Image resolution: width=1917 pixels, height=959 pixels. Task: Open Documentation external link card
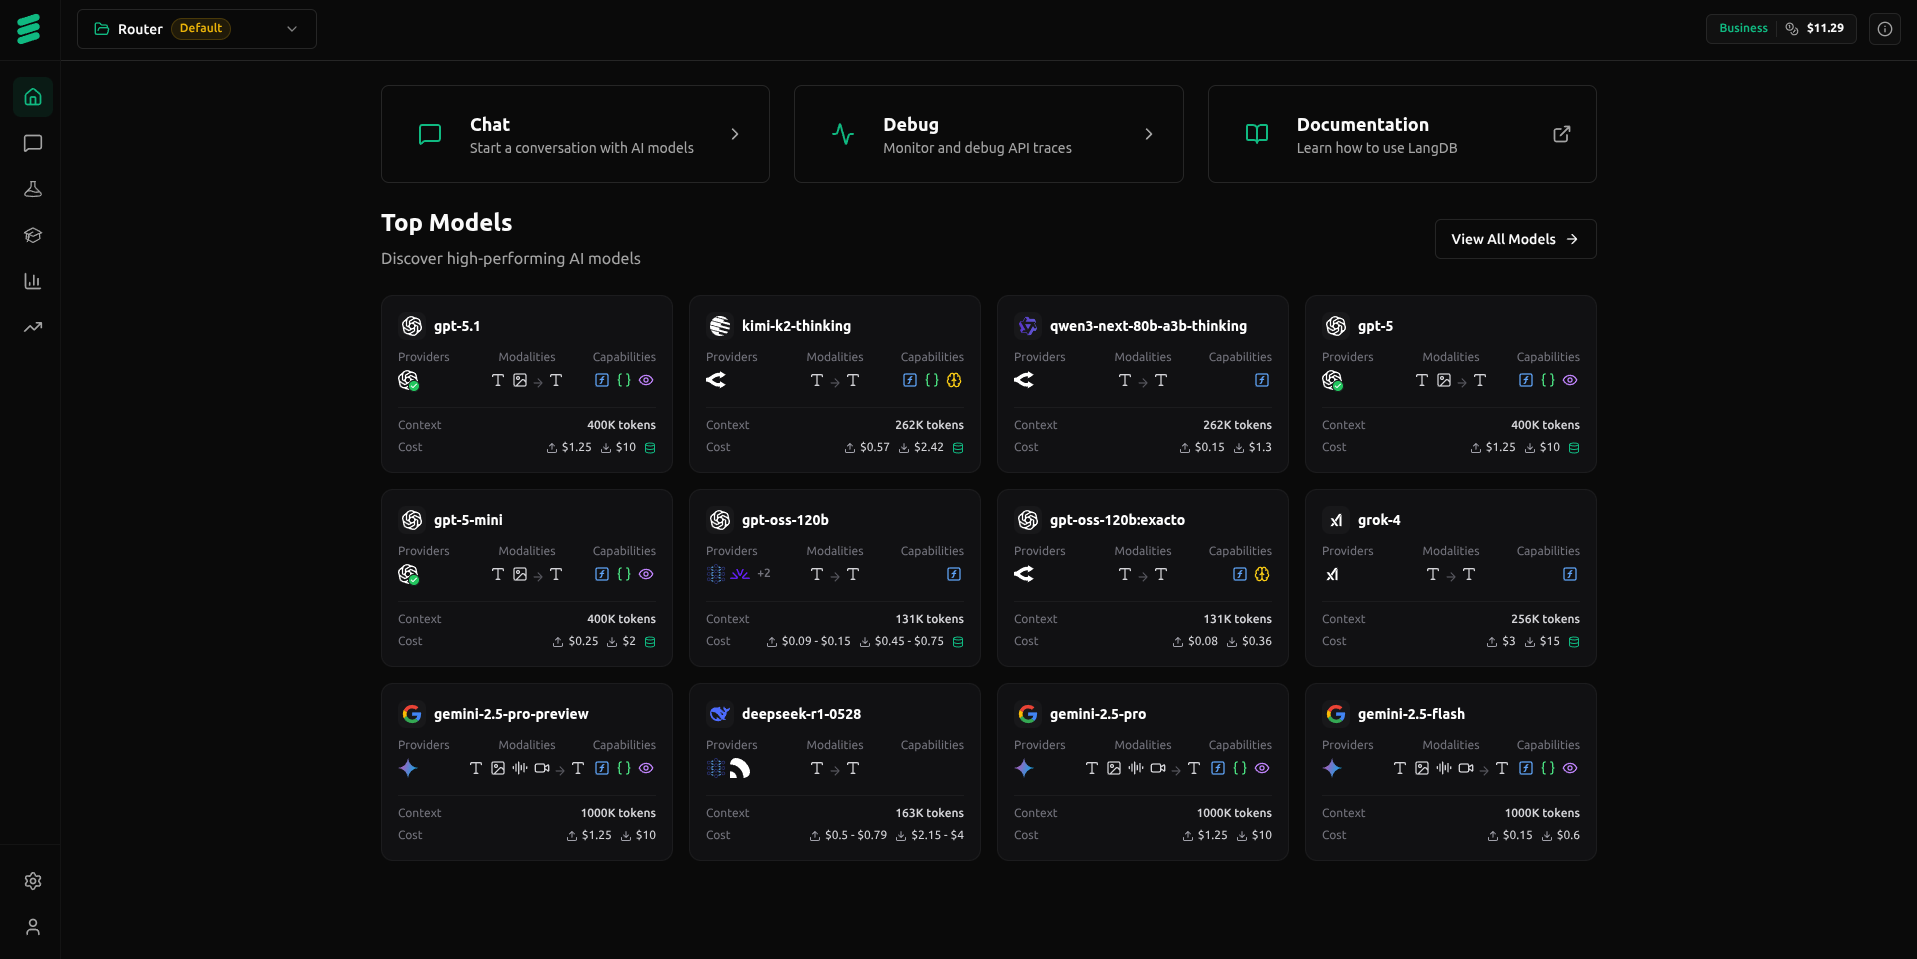pos(1401,134)
